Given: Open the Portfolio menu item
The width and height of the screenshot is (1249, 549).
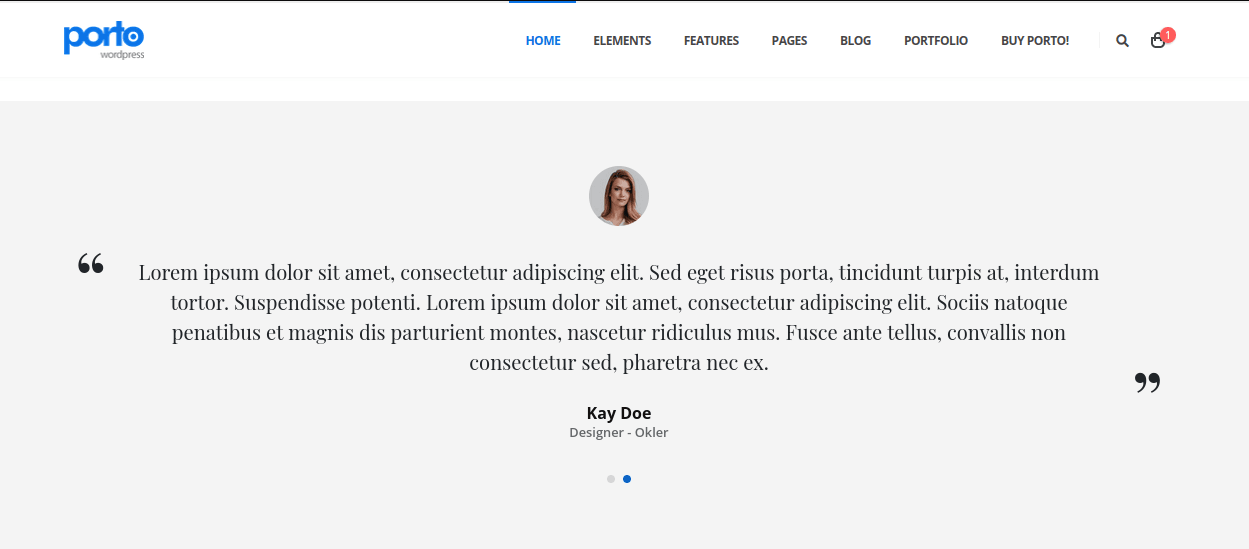Looking at the screenshot, I should click(935, 41).
